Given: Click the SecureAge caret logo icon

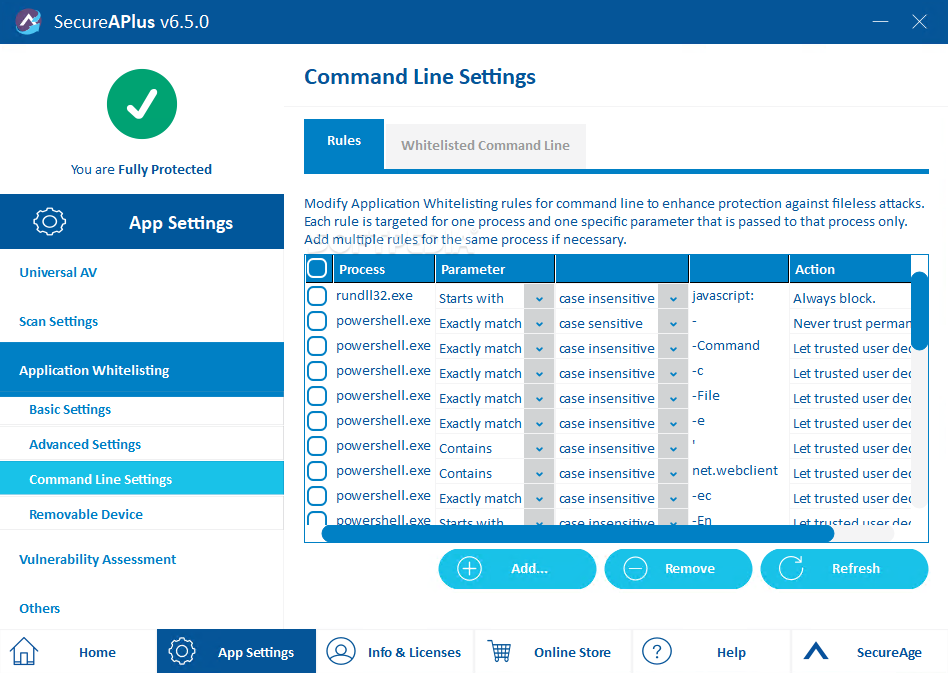Looking at the screenshot, I should coord(816,651).
